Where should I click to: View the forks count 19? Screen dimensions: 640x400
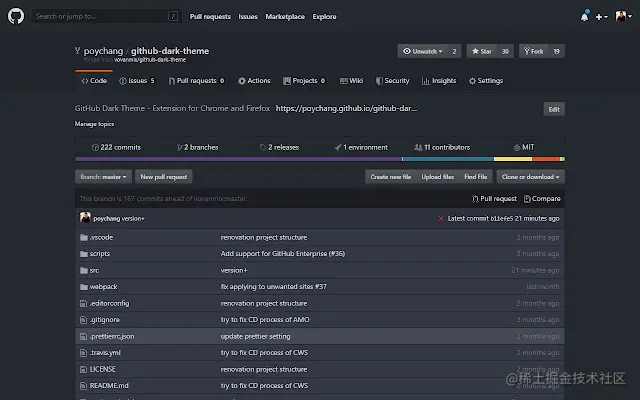[x=556, y=51]
